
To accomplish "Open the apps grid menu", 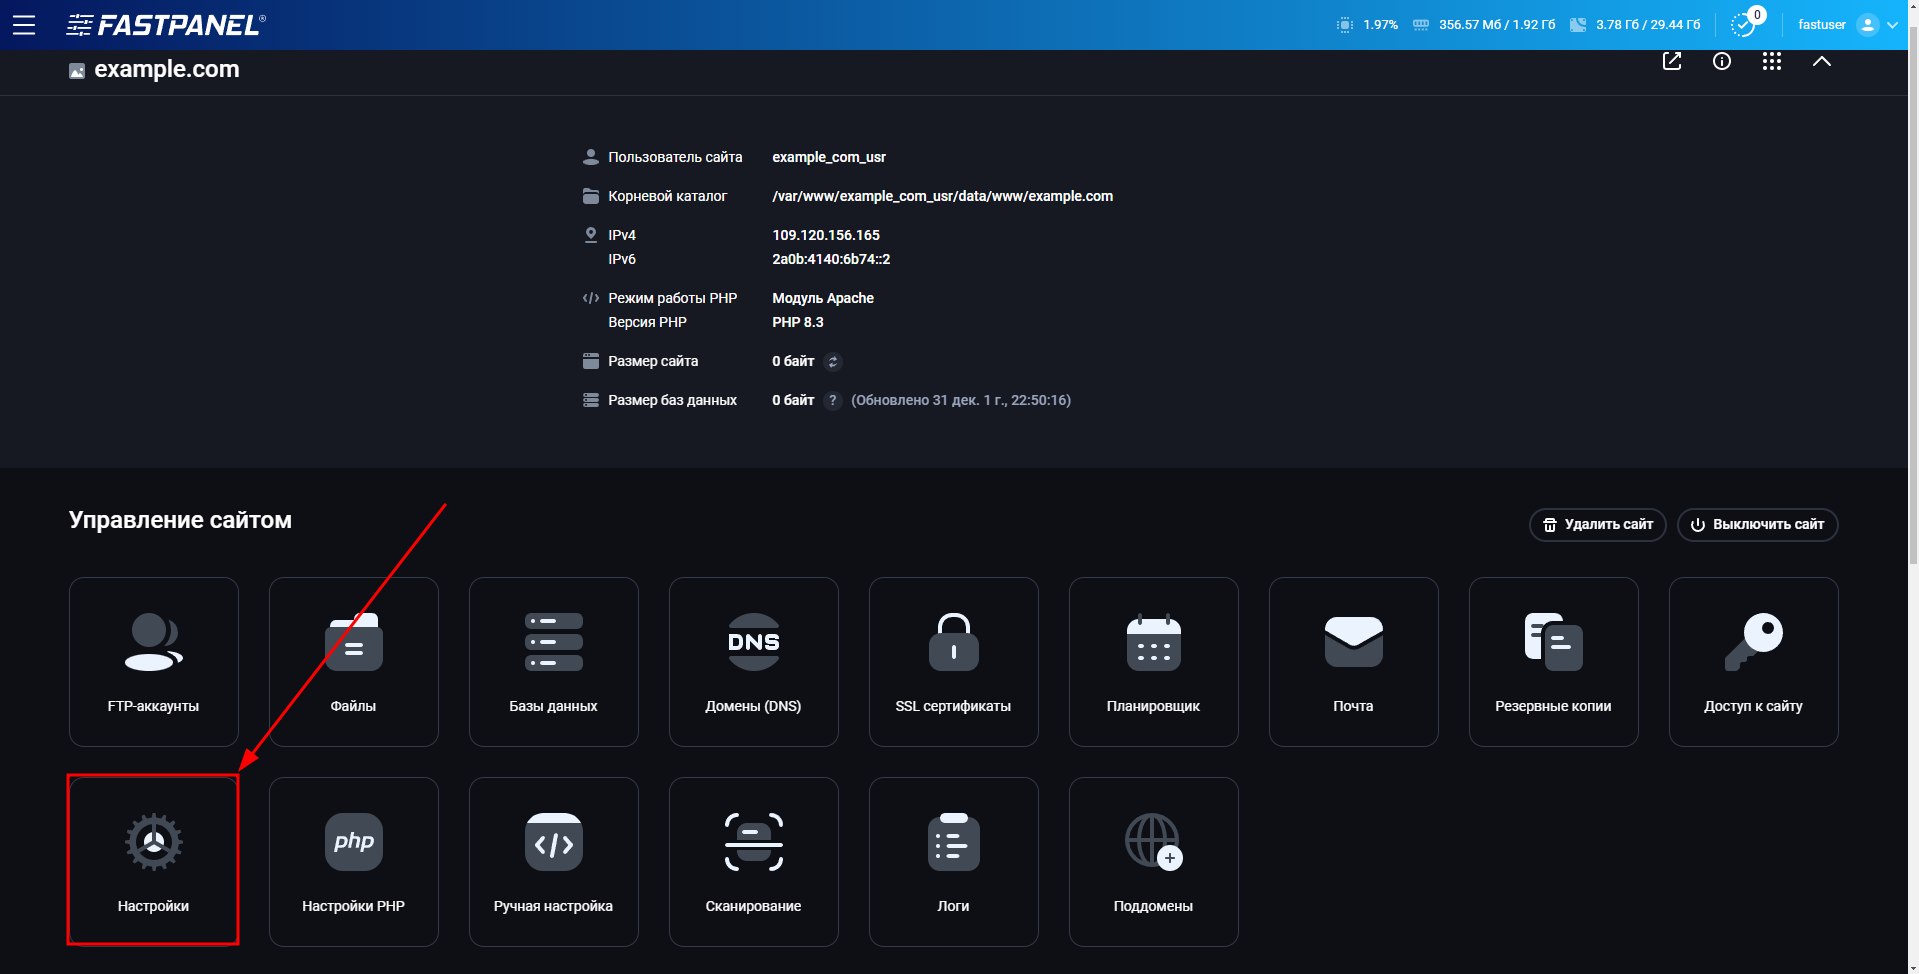I will (x=1771, y=62).
